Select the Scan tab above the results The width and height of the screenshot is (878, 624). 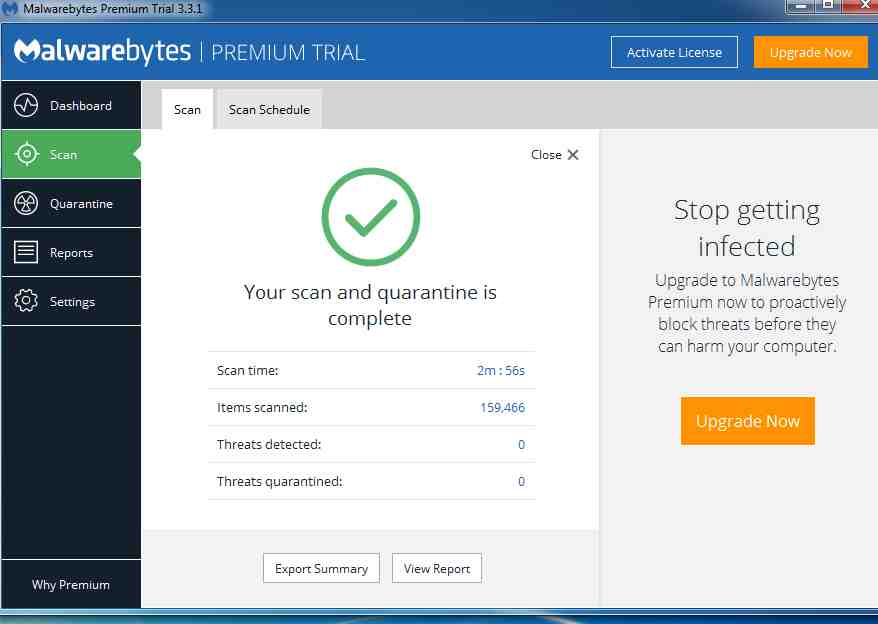(x=187, y=110)
